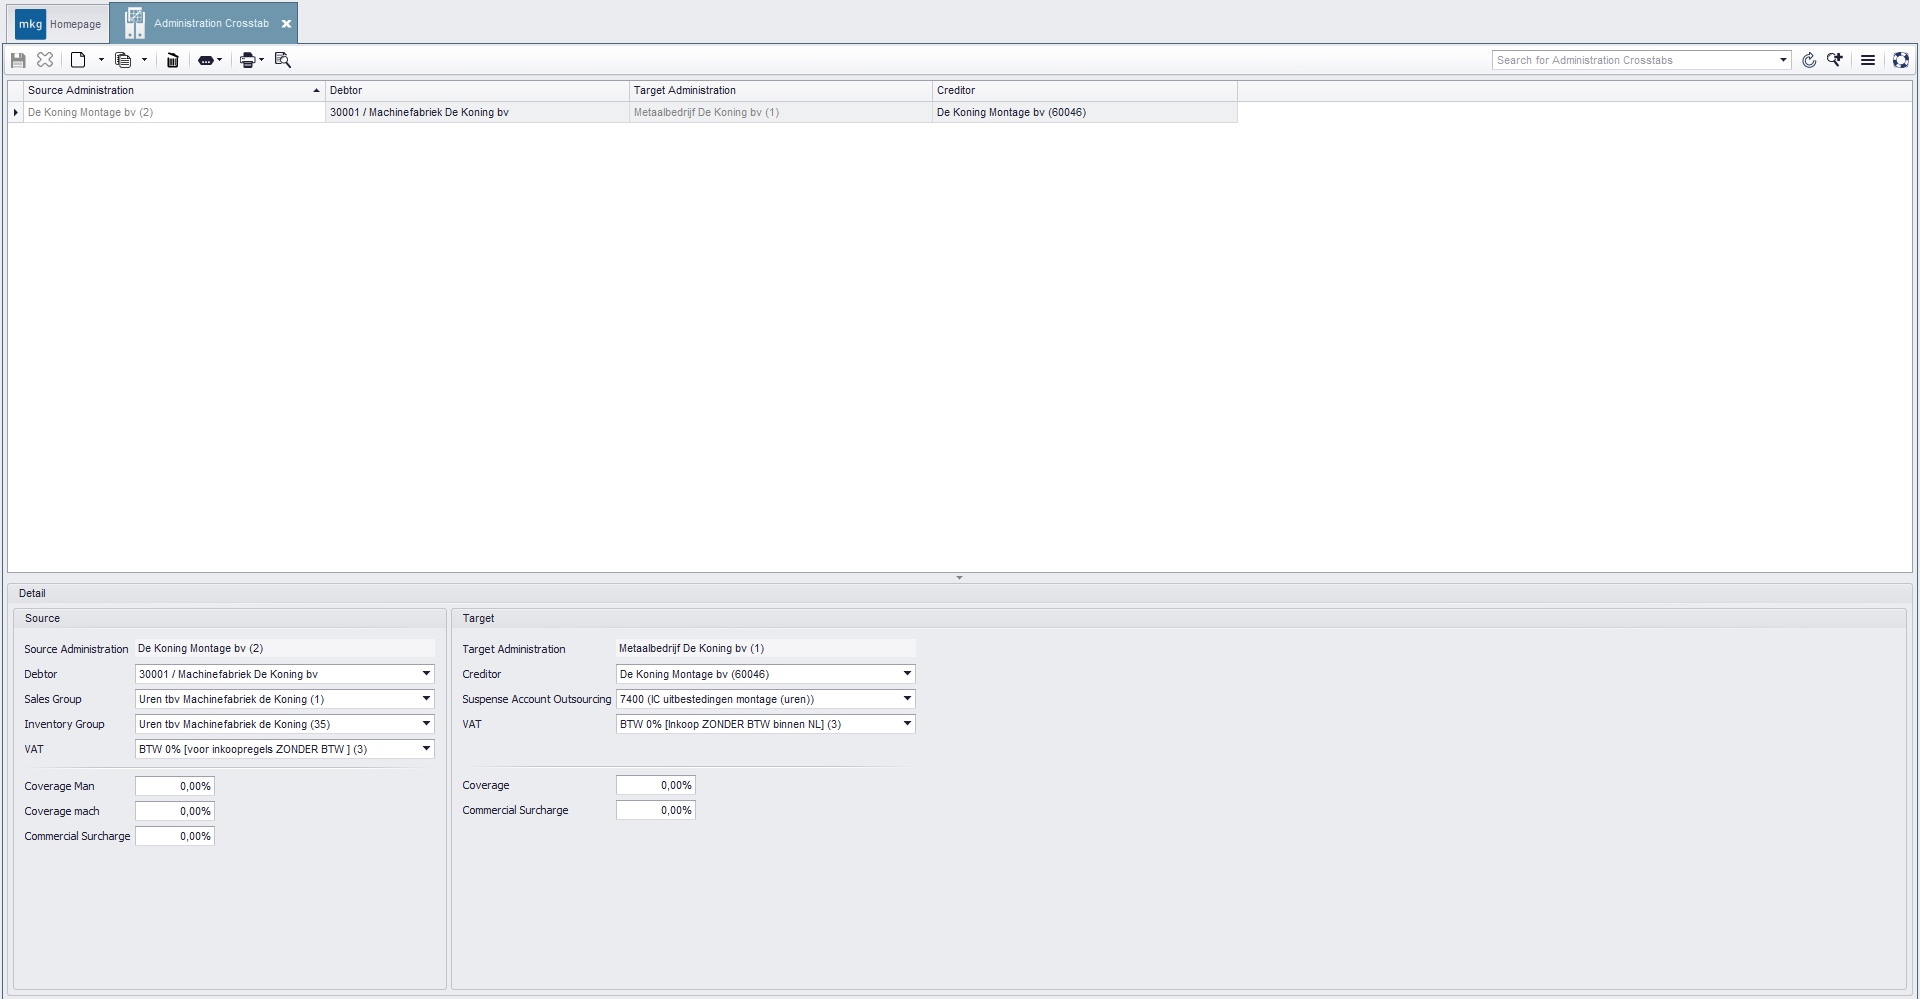Click the Target Coverage percentage field
1920x999 pixels.
tap(656, 785)
